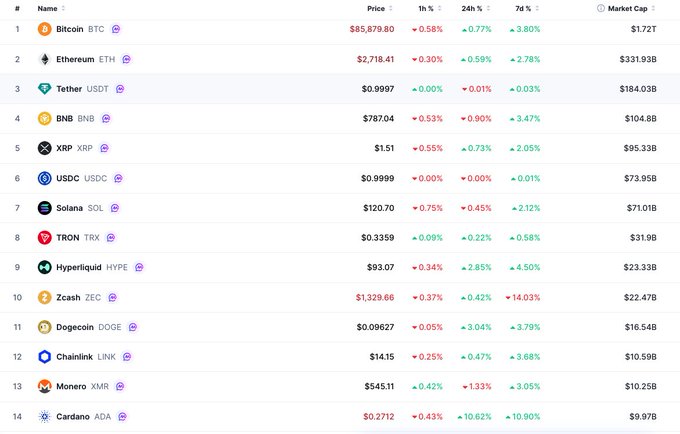Open the purple chart badge beside ADA
Viewport: 680px width, 434px height.
pyautogui.click(x=123, y=417)
